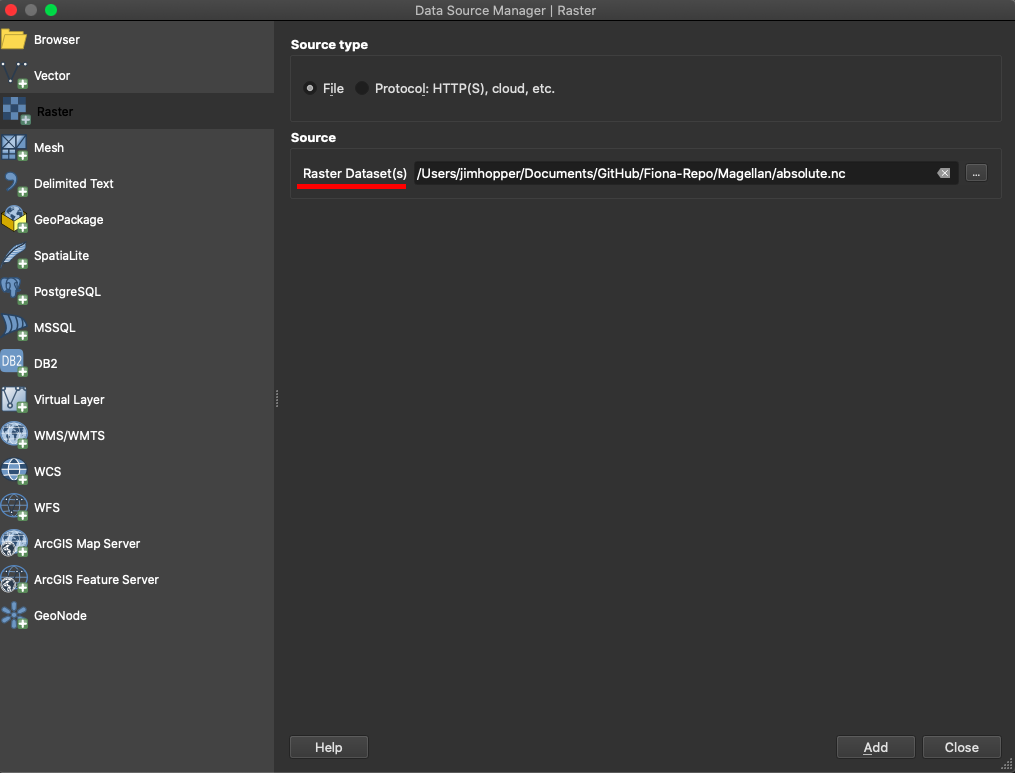Open the Browser panel folder icon
Screen dimensions: 1015x773
(14, 40)
